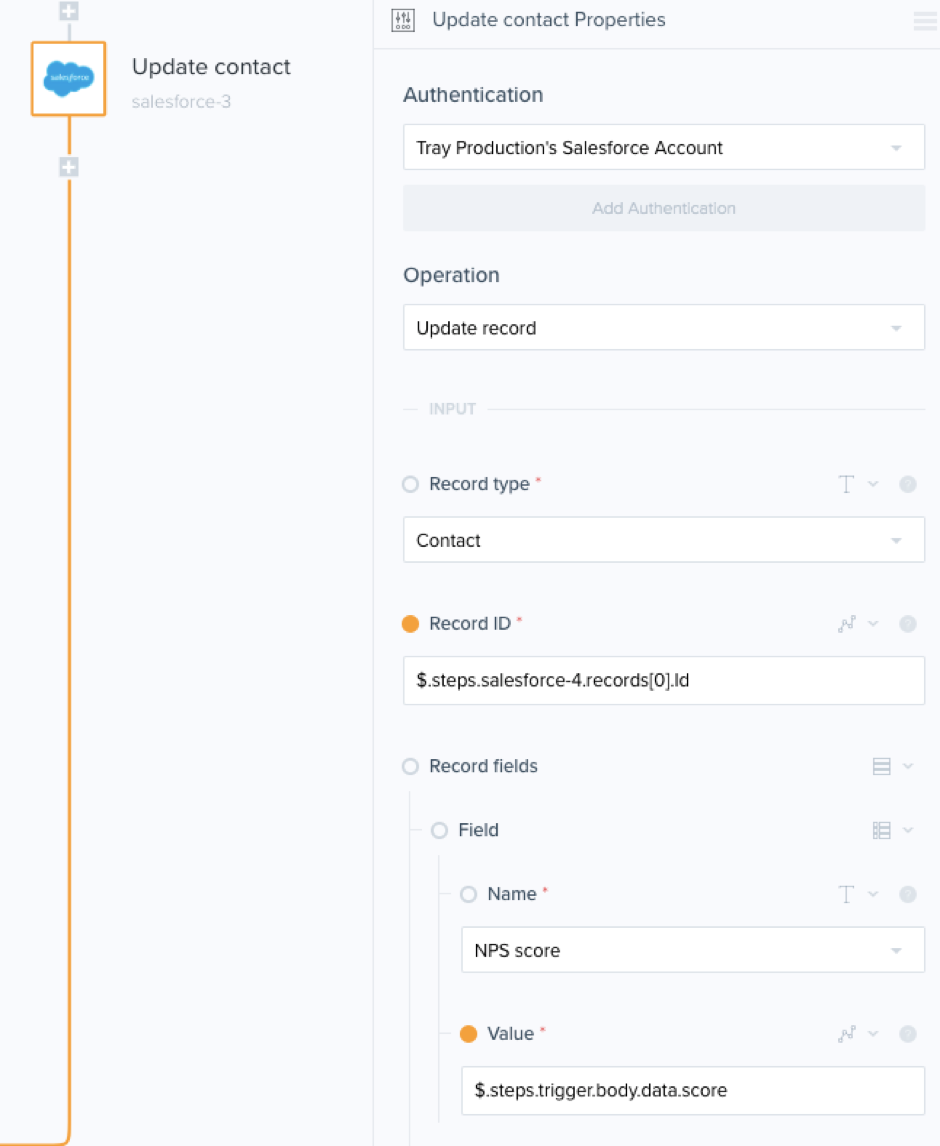This screenshot has height=1146, width=940.
Task: Add a step below Update contact
Action: coord(69,167)
